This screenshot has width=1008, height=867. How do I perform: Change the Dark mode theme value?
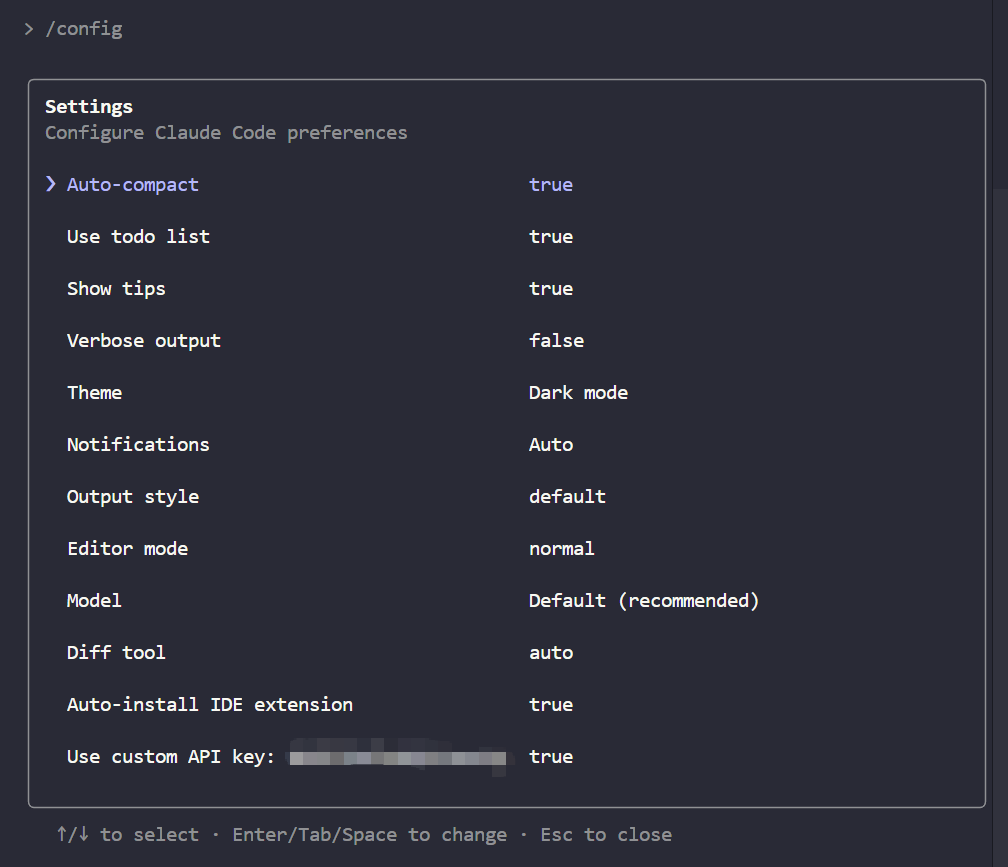tap(578, 393)
